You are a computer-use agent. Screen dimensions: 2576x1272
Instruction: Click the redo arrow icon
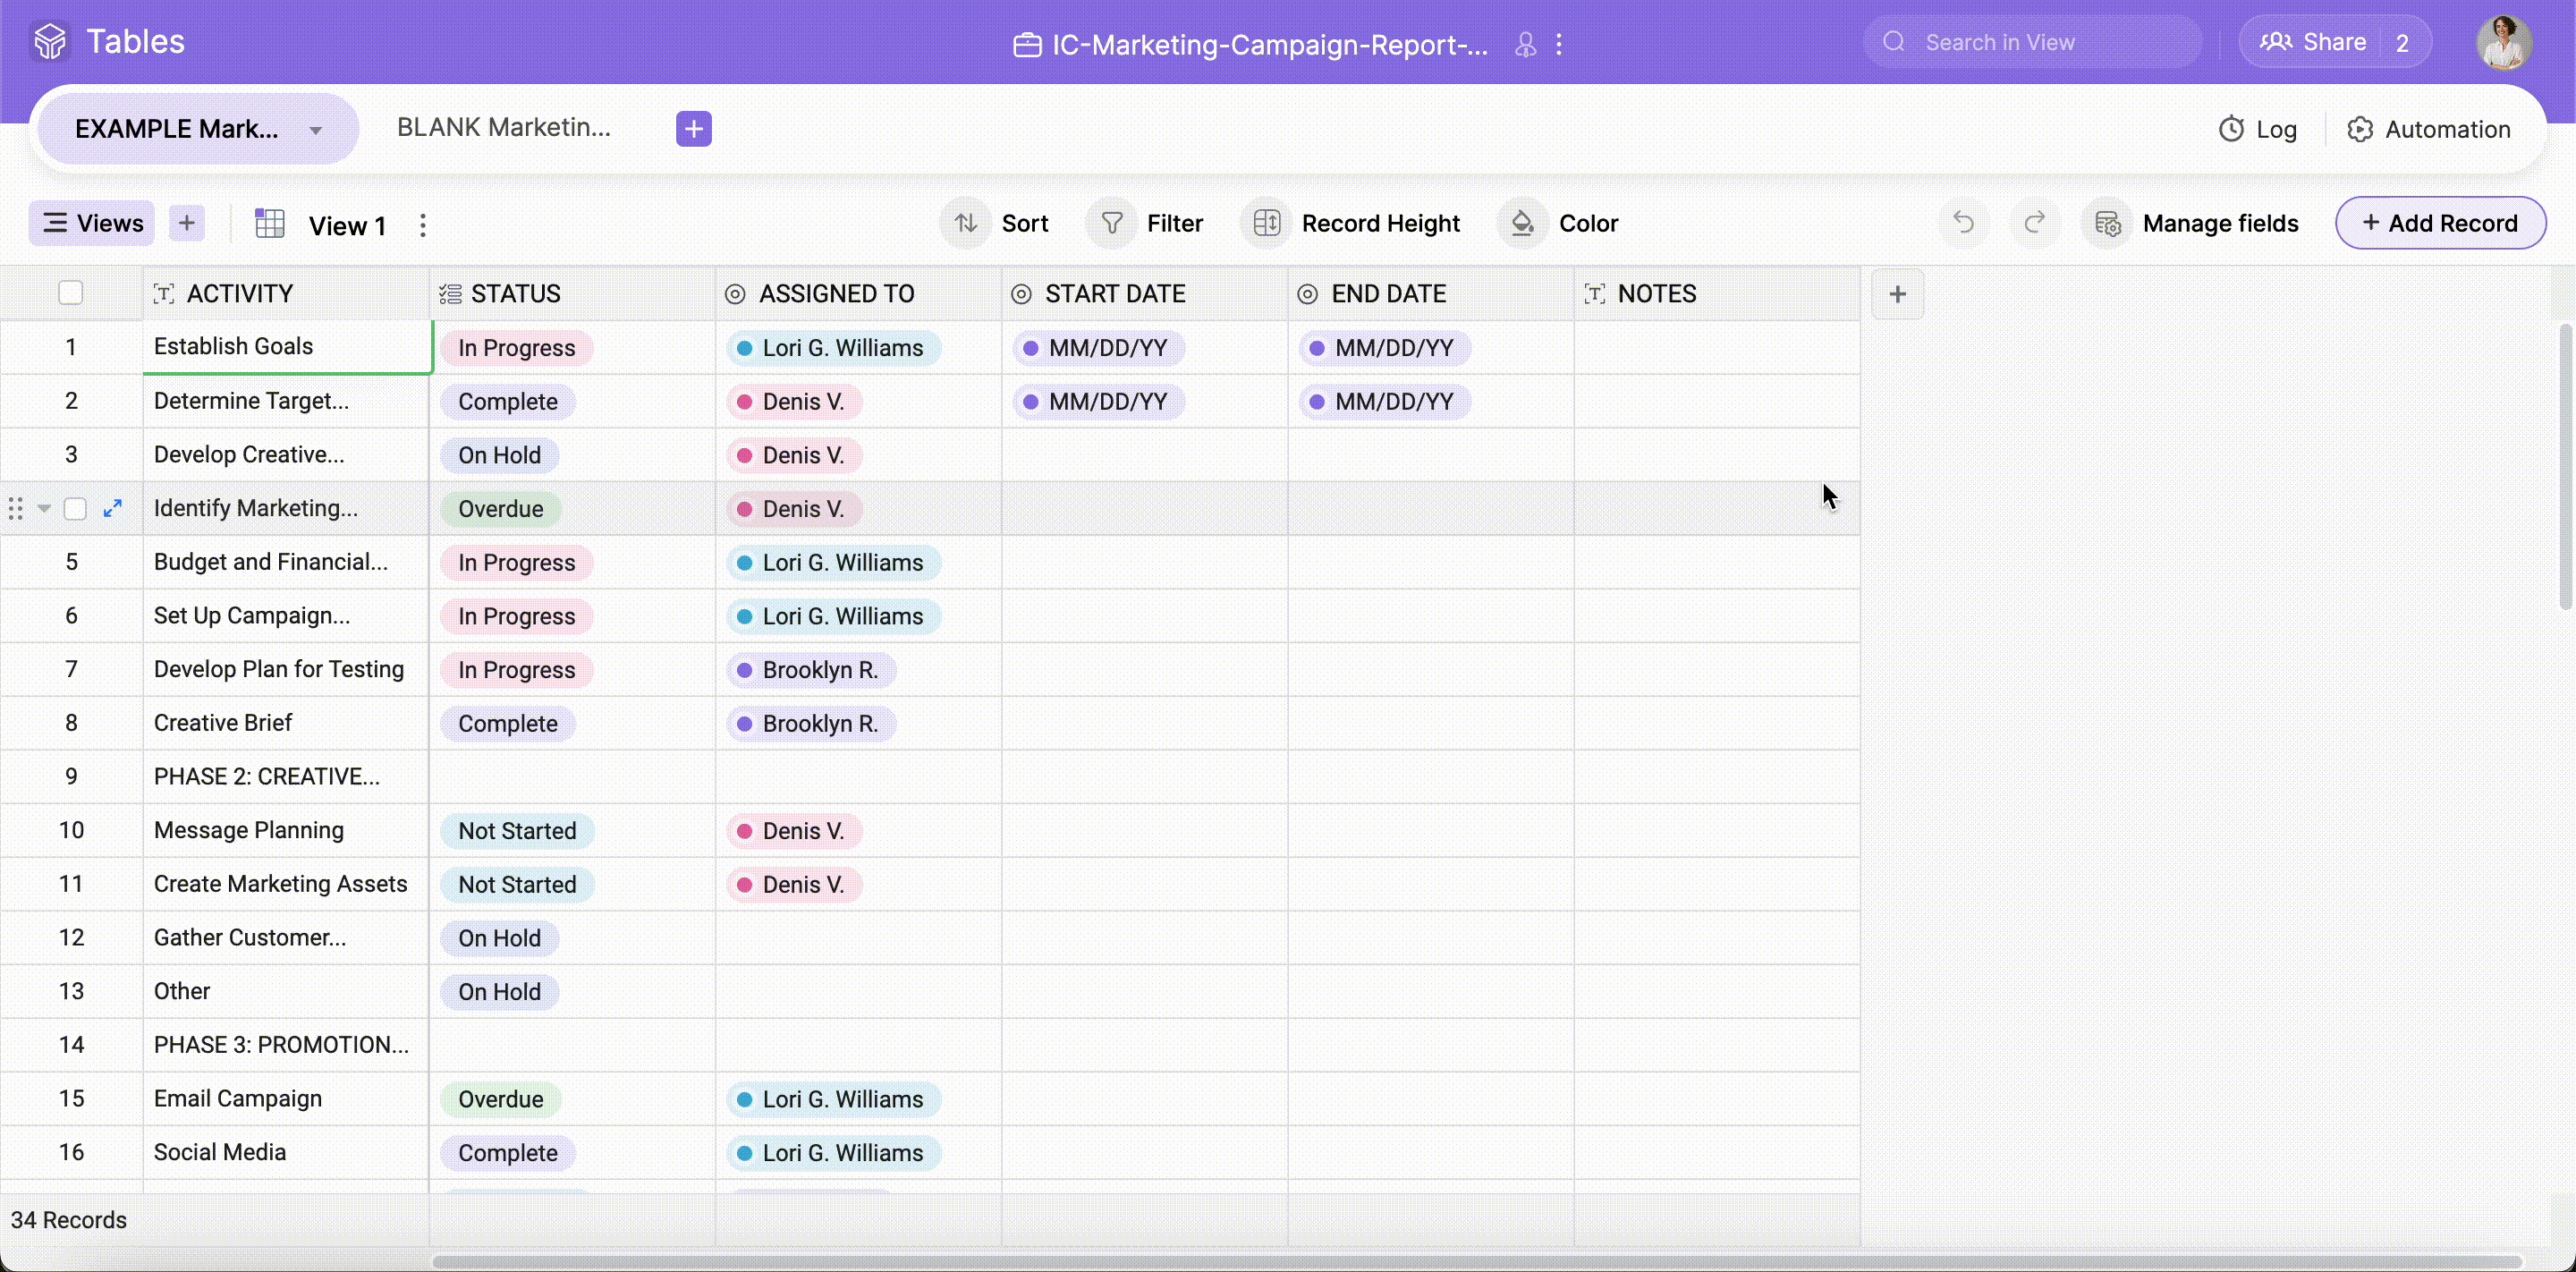tap(2034, 223)
